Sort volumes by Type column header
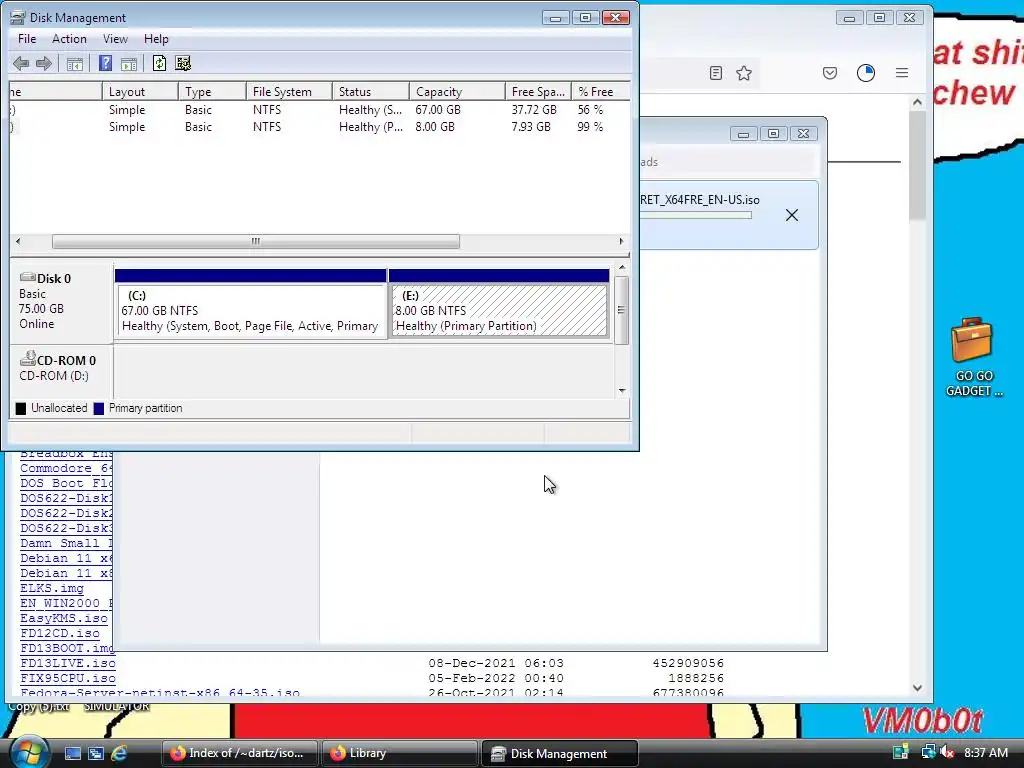This screenshot has width=1024, height=768. tap(212, 91)
